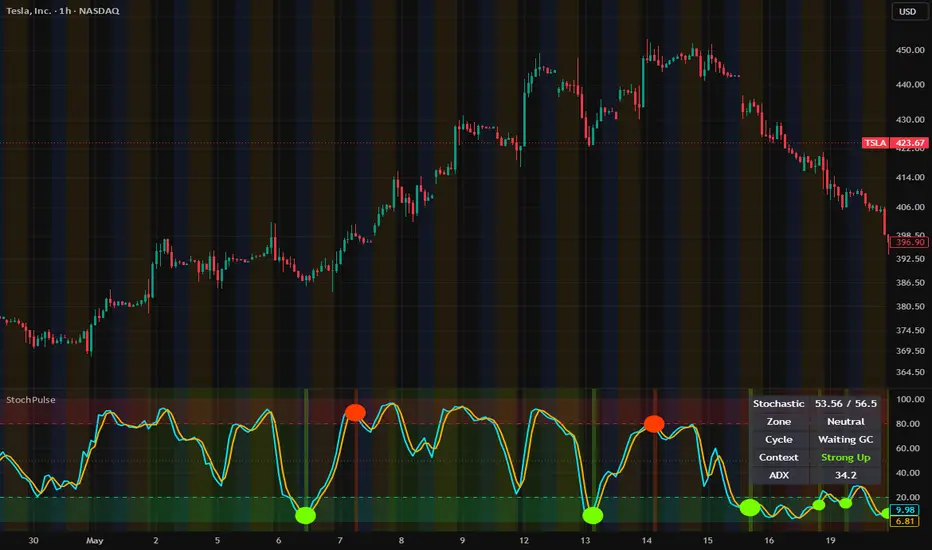Click the 30 date on the time axis
The height and width of the screenshot is (550, 932).
33,540
